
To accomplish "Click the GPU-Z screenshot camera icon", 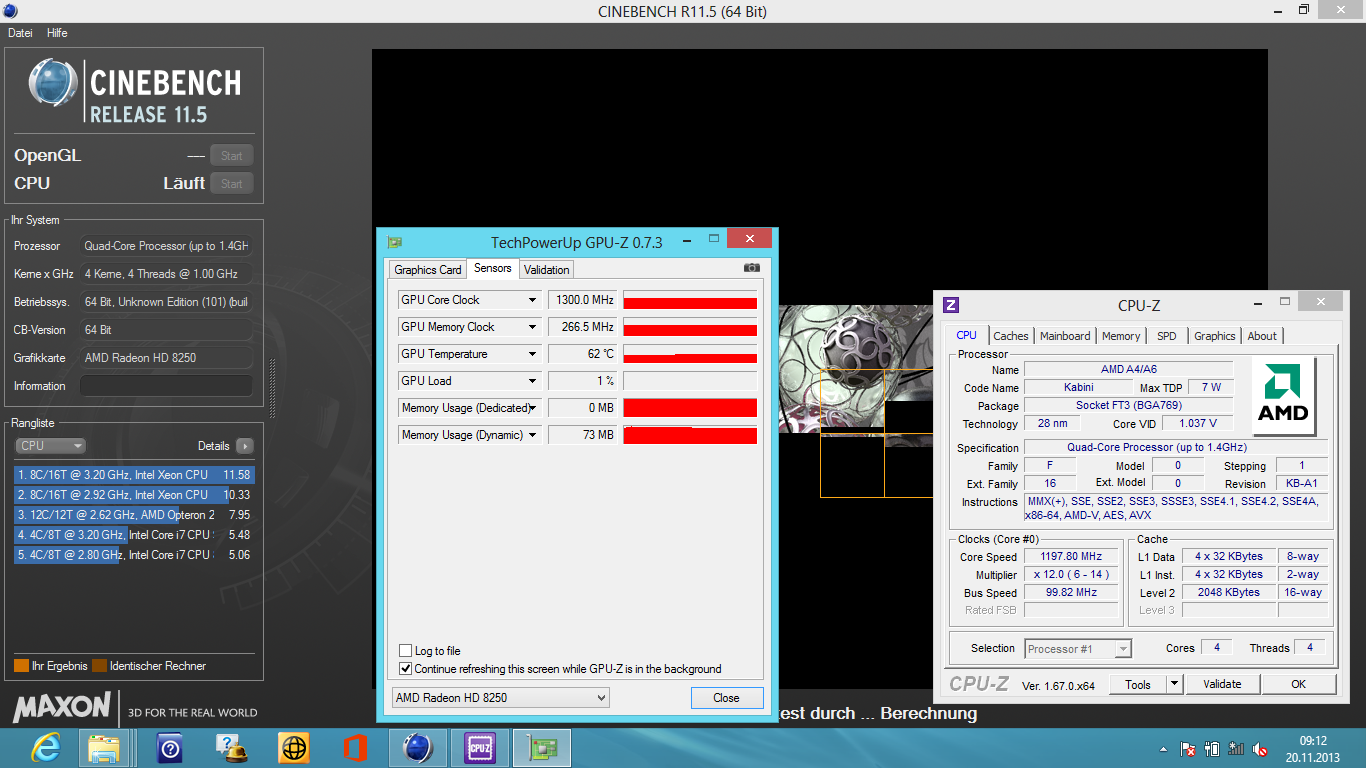I will coord(752,268).
